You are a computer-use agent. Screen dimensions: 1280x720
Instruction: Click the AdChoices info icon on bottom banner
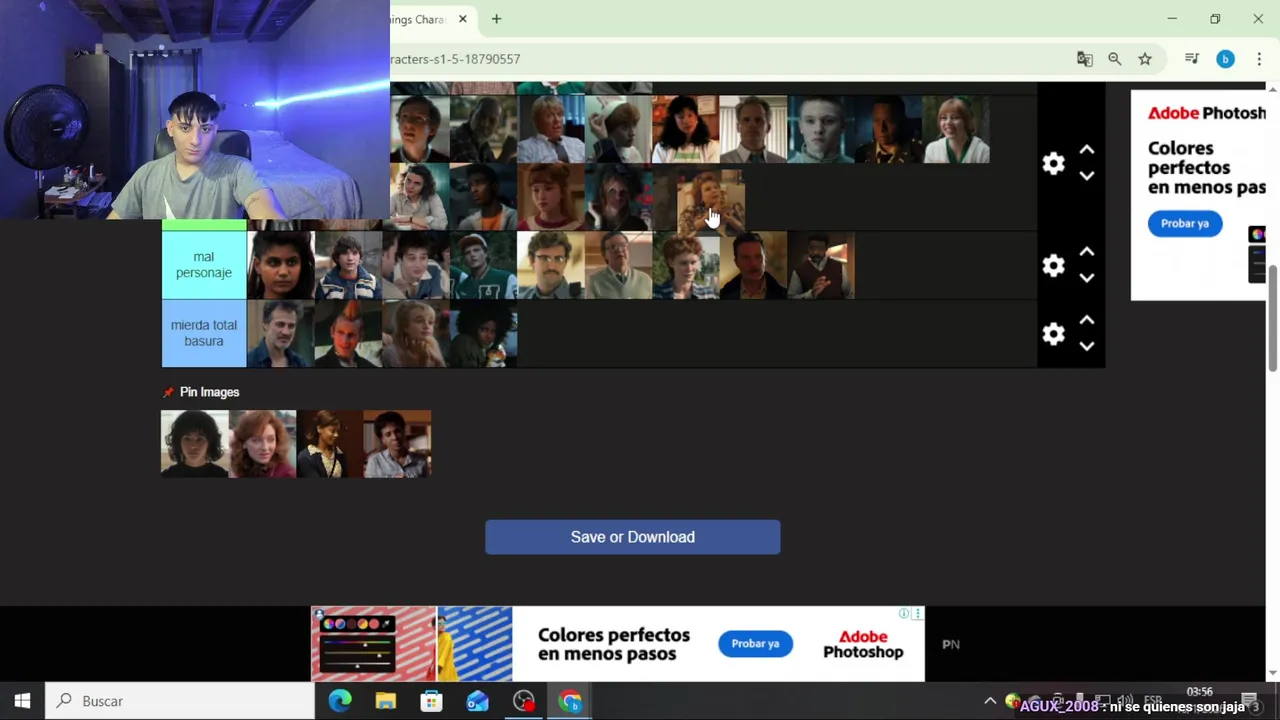(x=904, y=613)
